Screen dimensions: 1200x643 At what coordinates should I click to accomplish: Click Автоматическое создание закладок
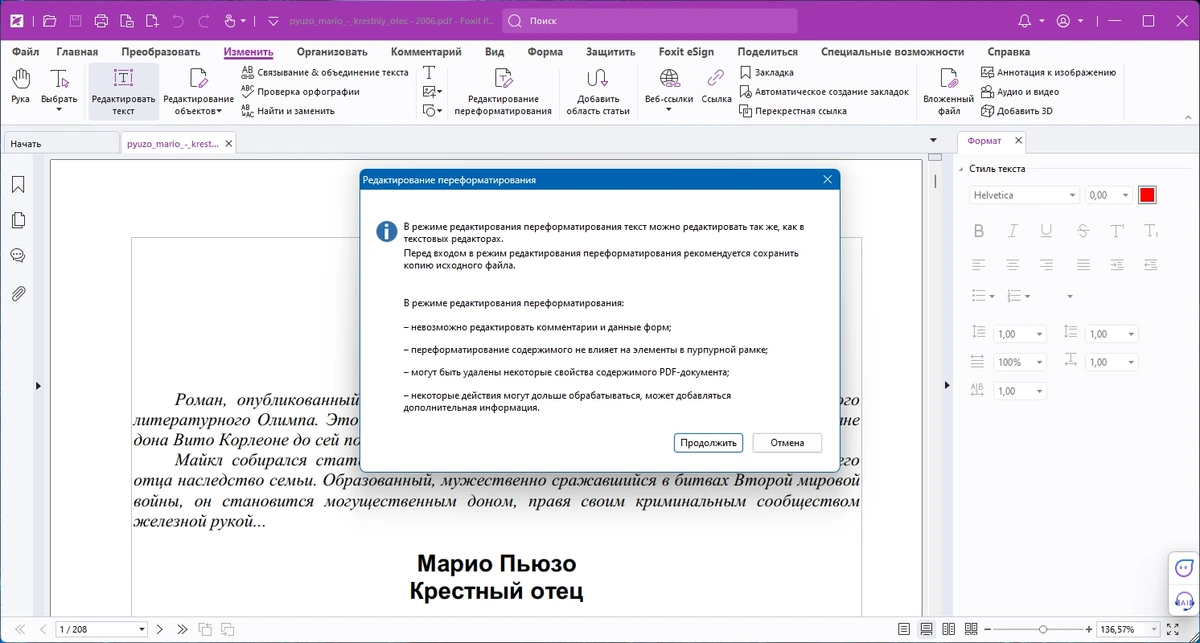tap(824, 91)
